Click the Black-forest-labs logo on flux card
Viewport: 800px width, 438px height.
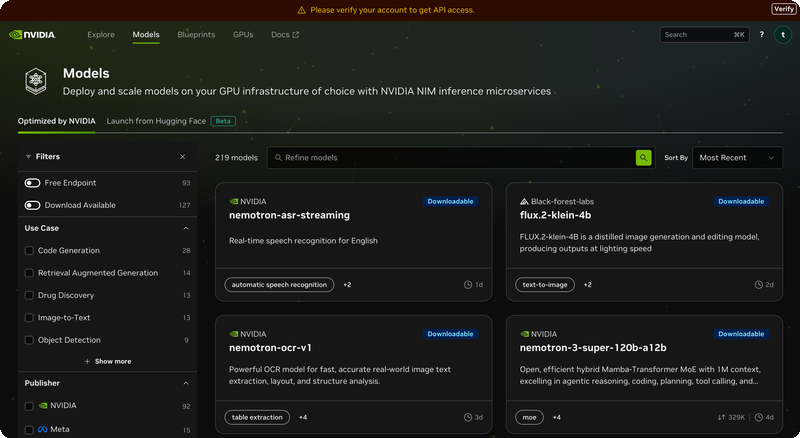click(x=524, y=202)
